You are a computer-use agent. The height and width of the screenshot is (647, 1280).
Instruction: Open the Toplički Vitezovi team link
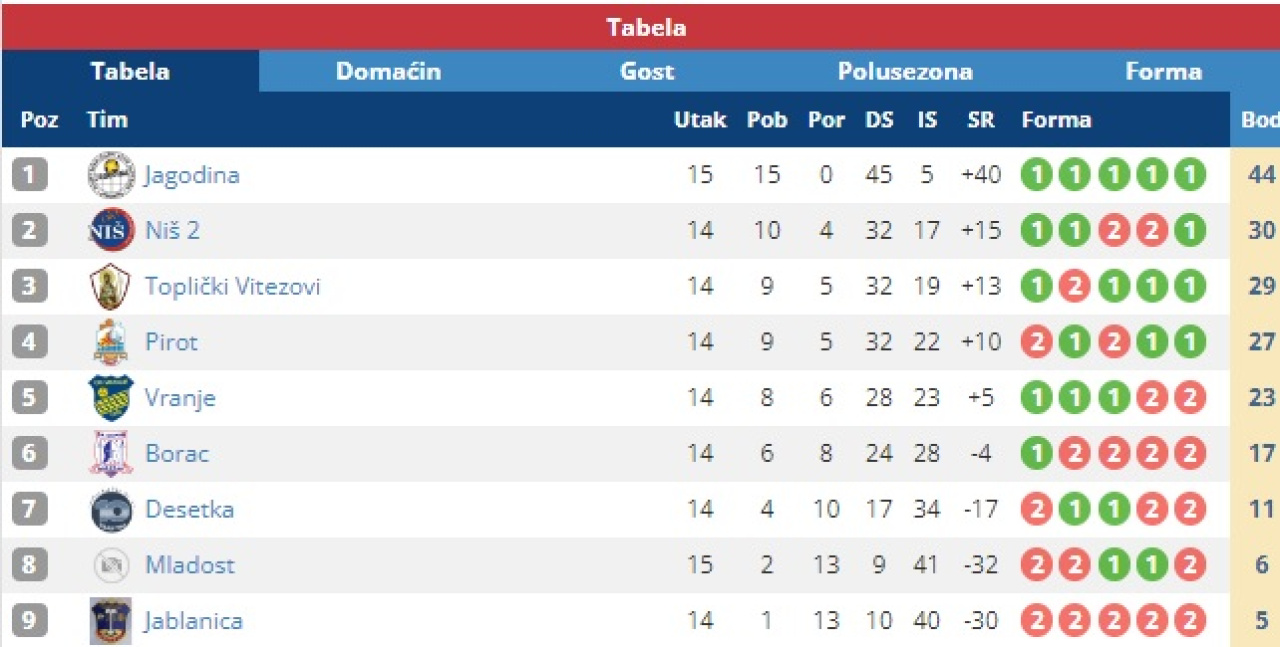click(233, 287)
